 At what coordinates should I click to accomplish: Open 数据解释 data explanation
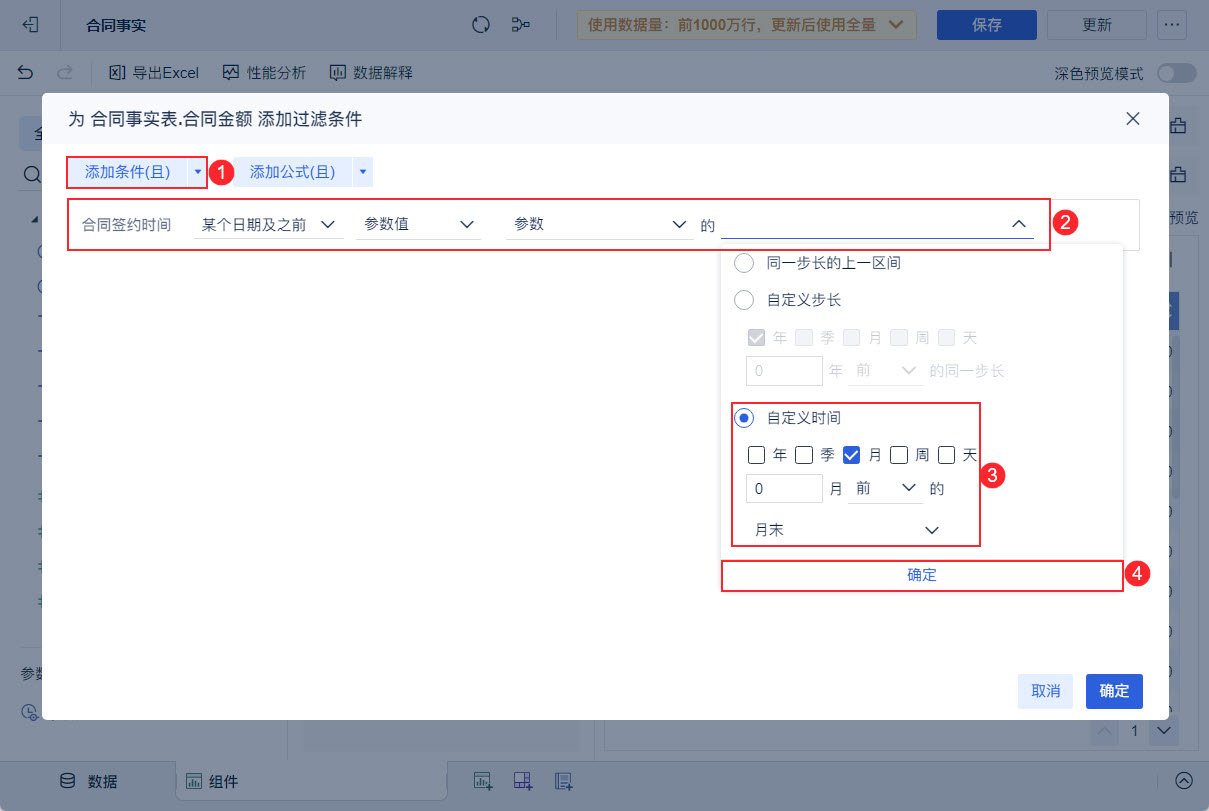(370, 72)
